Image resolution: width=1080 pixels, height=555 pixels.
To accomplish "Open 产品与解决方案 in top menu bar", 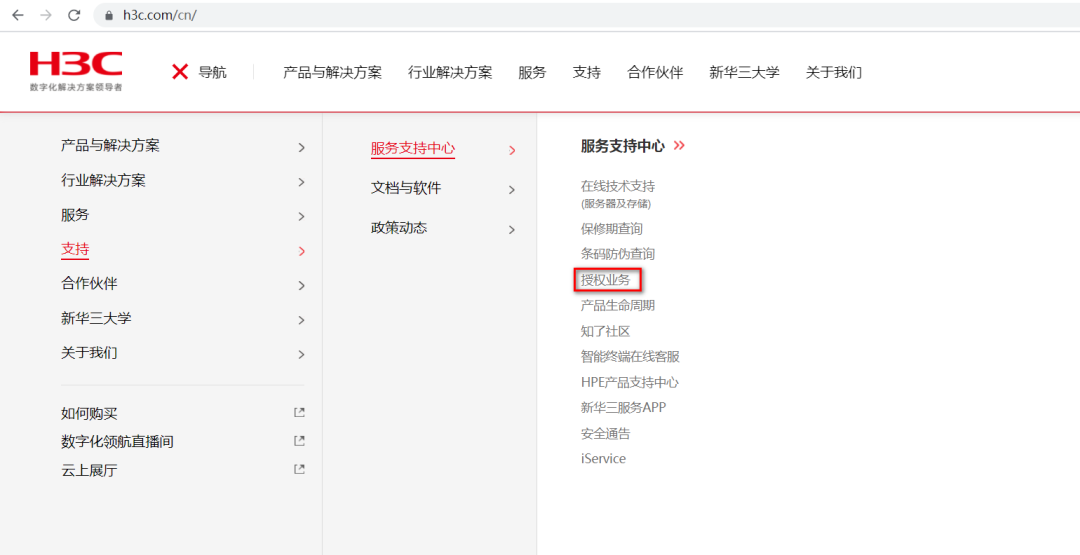I will (332, 72).
